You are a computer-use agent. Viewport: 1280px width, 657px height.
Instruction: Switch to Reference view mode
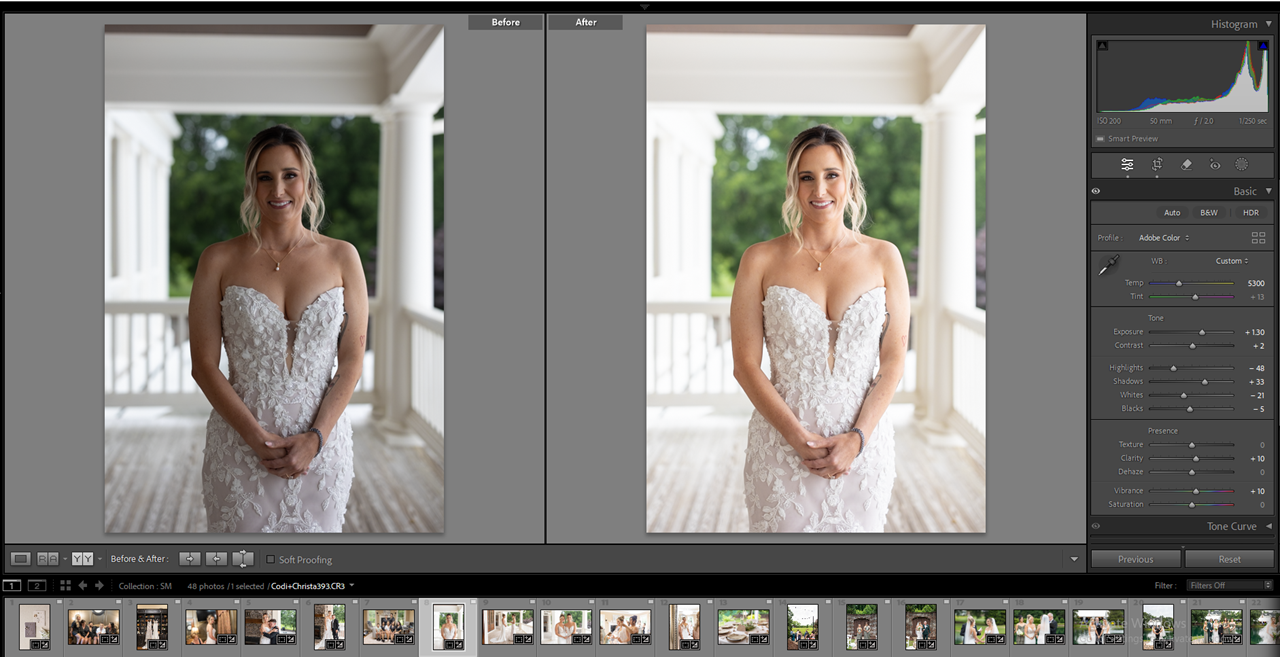47,559
